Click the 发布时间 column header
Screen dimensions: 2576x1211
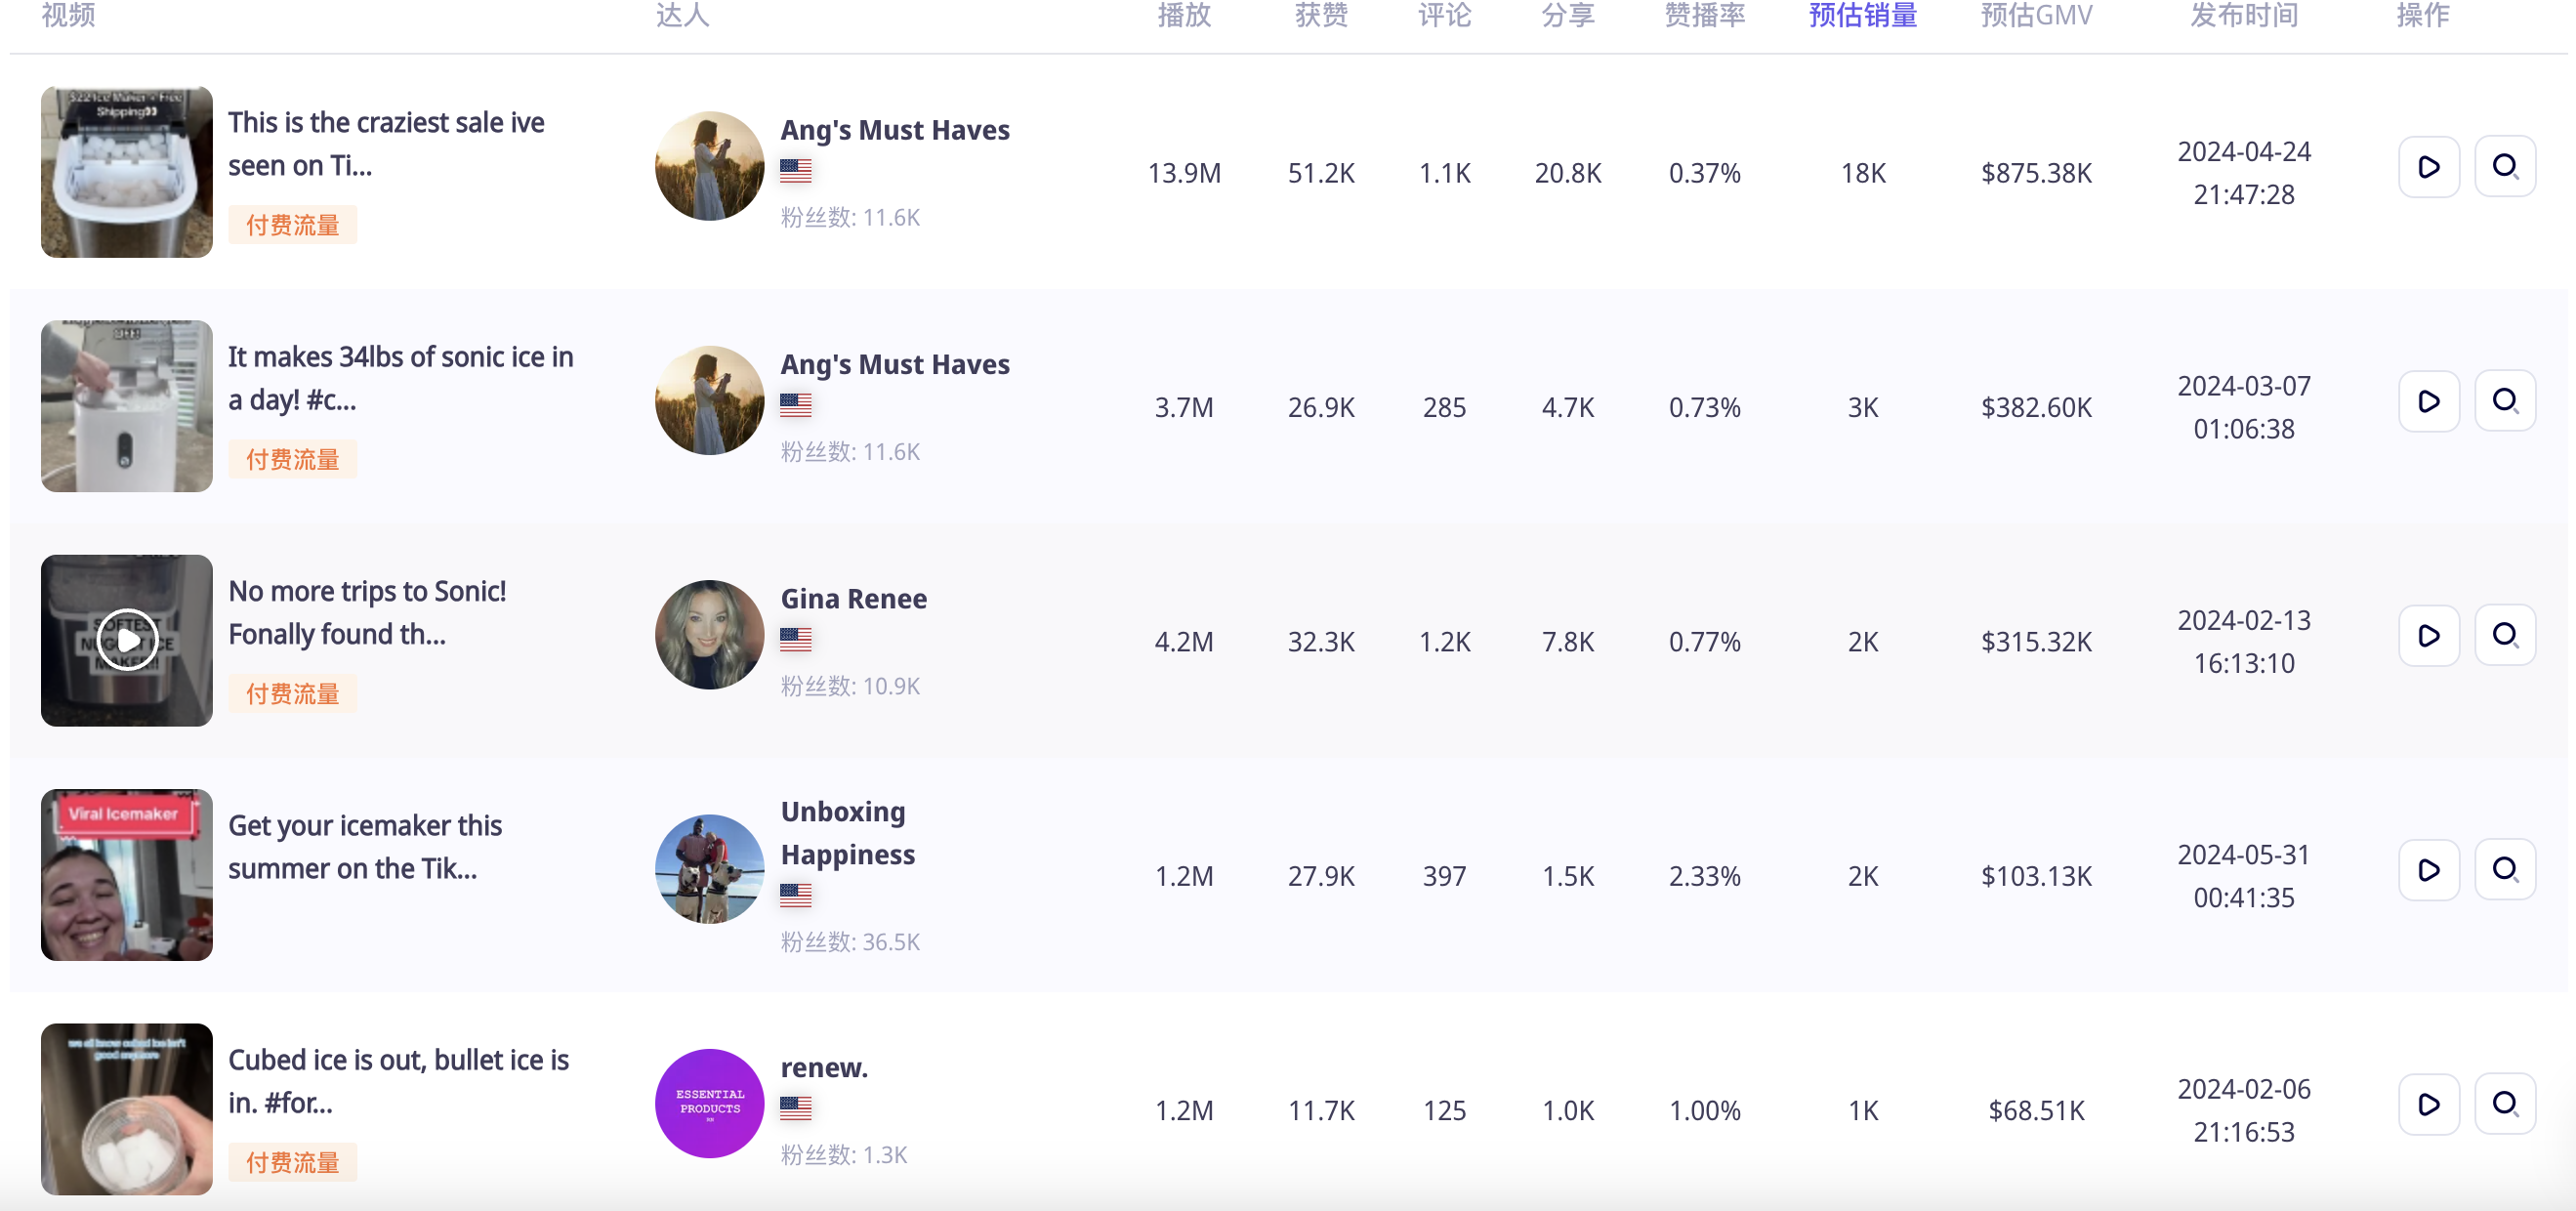(2243, 15)
